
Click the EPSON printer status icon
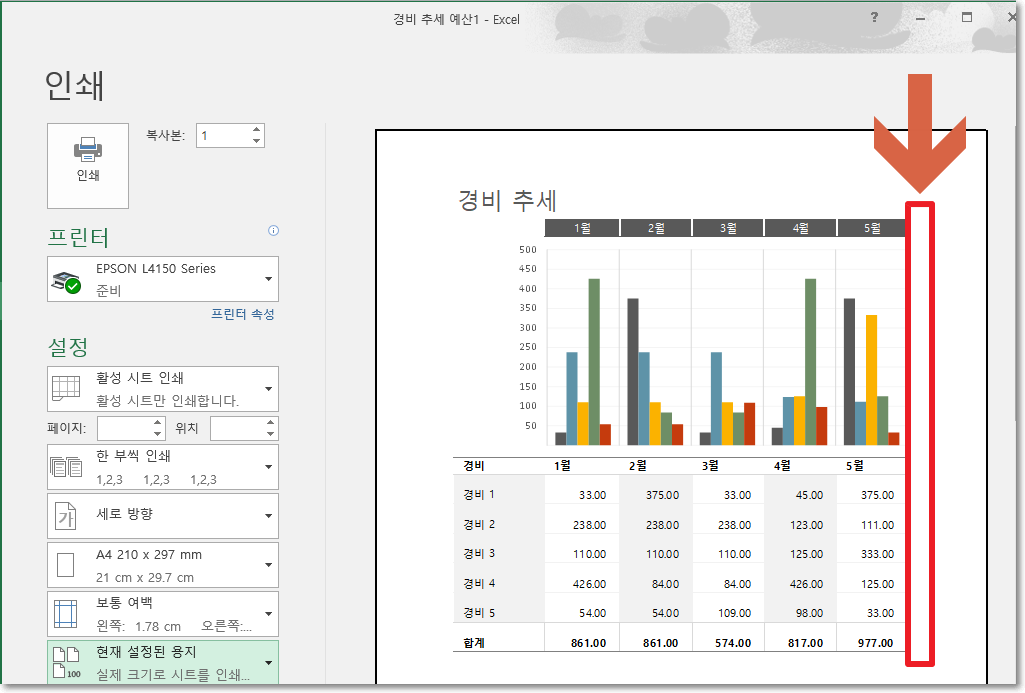66,282
